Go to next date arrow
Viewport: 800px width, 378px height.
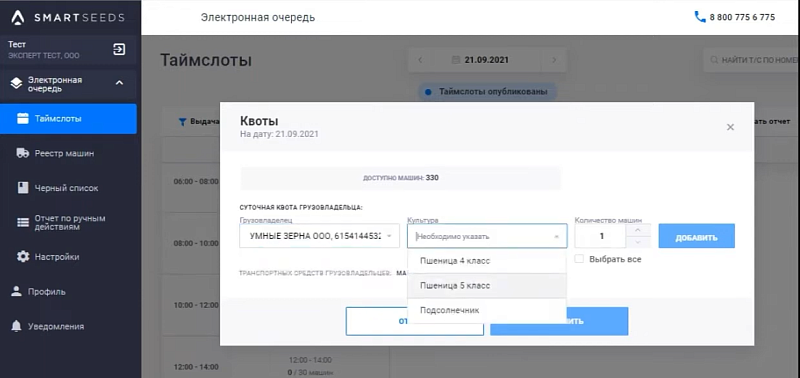click(x=554, y=60)
